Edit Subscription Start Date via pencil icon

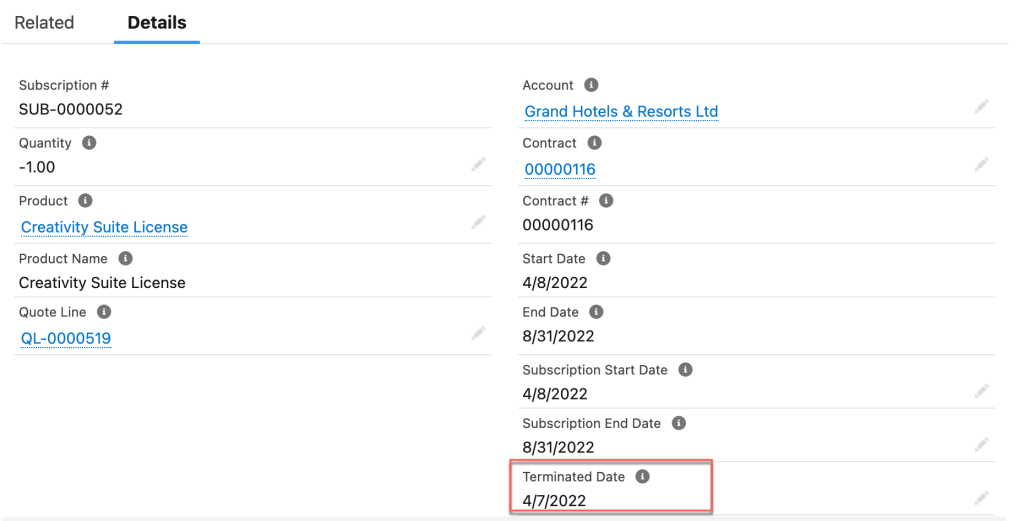[982, 390]
